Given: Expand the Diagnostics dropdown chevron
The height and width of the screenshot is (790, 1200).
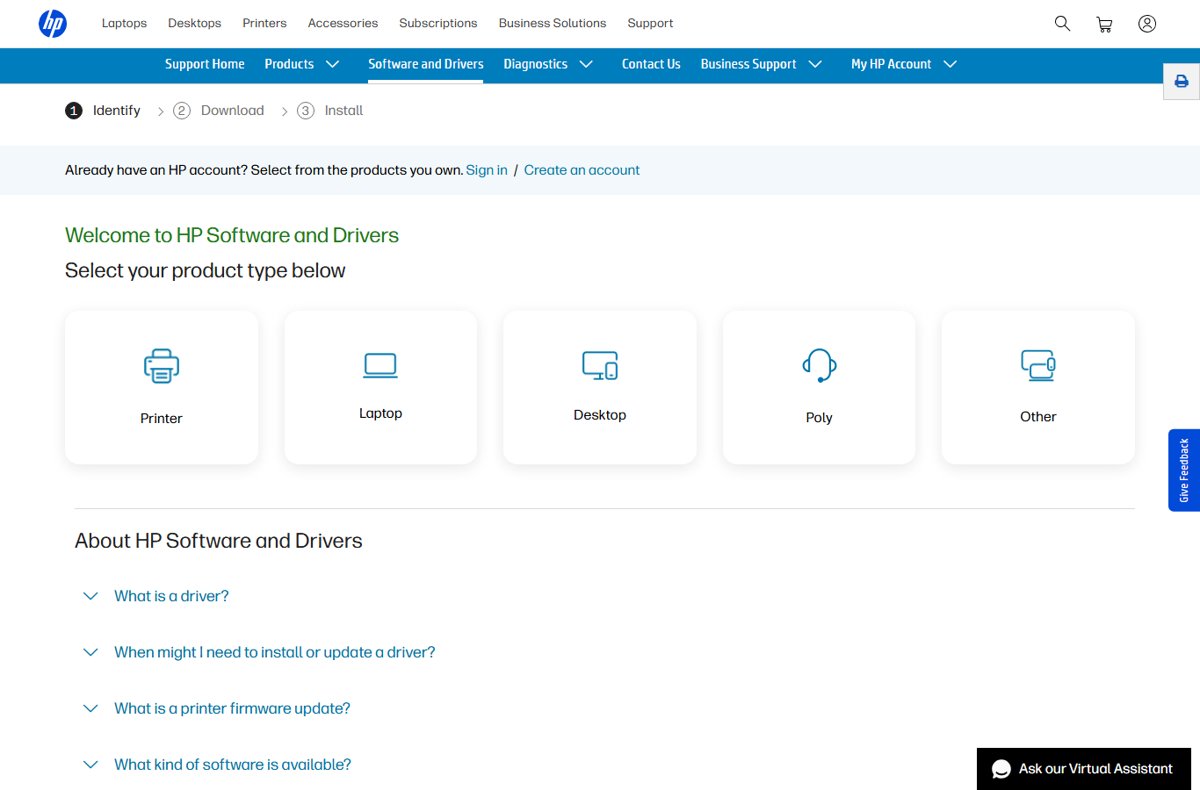Looking at the screenshot, I should pos(586,64).
